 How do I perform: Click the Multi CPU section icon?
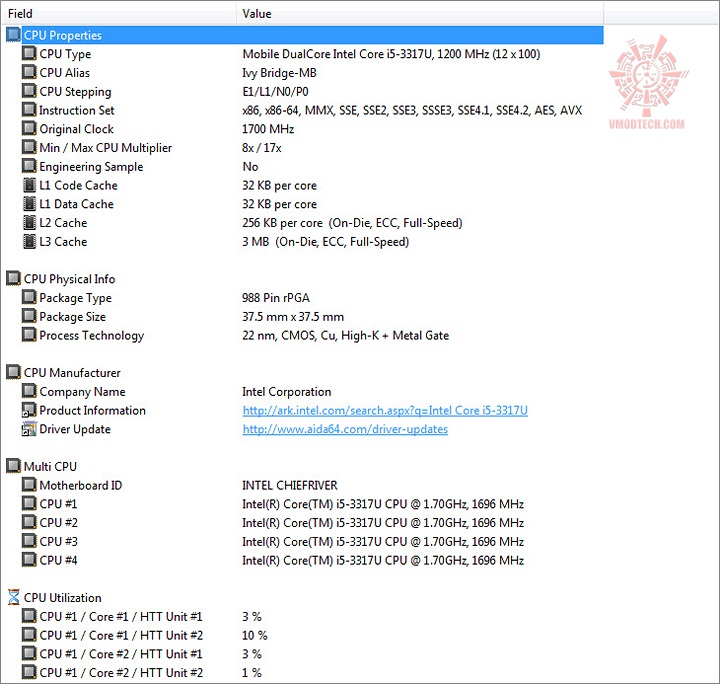click(13, 466)
